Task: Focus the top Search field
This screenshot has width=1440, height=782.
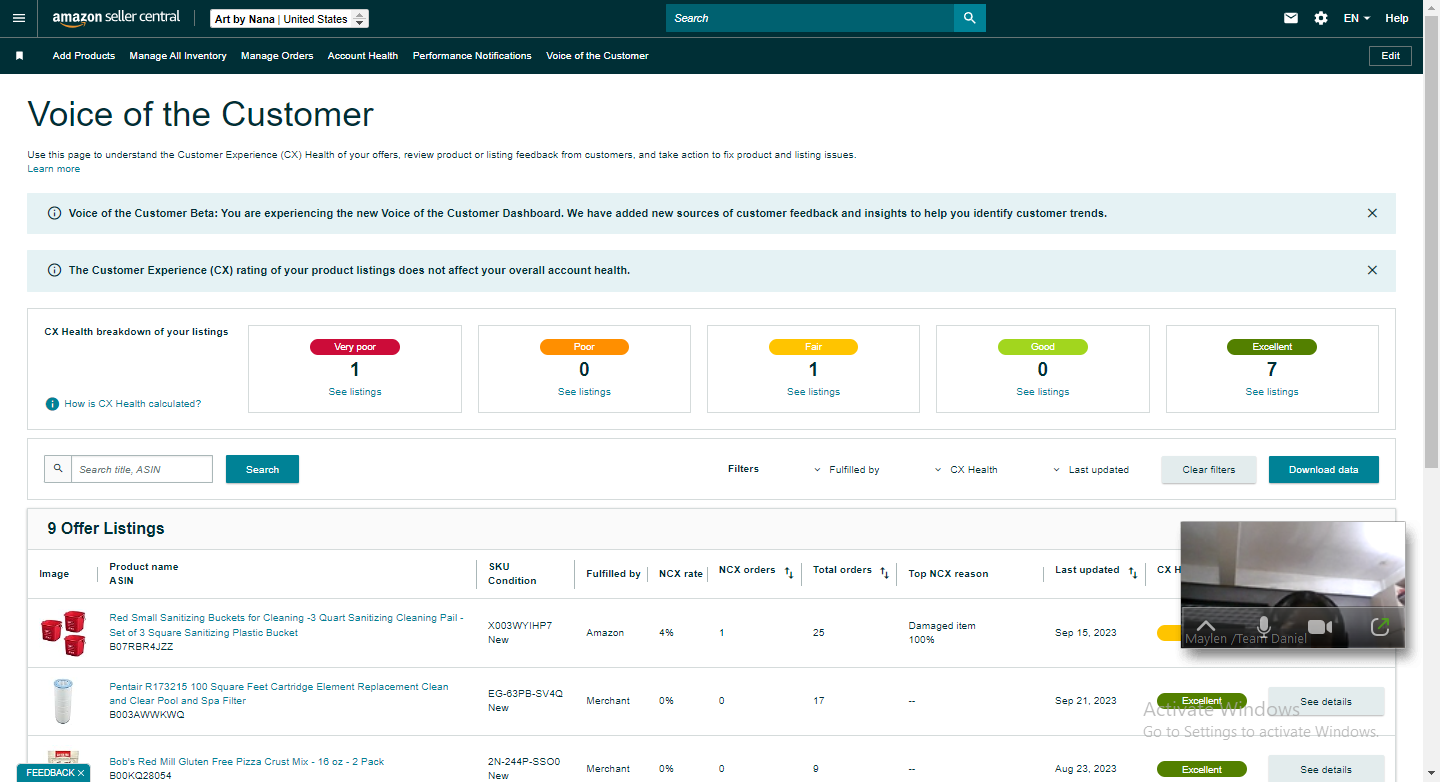Action: click(810, 18)
